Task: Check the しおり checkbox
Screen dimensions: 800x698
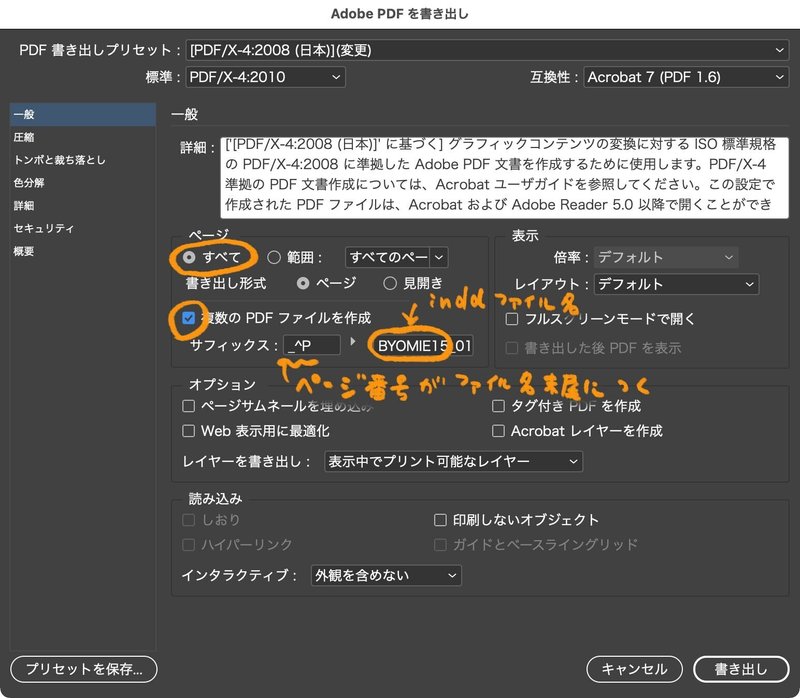Action: point(189,520)
